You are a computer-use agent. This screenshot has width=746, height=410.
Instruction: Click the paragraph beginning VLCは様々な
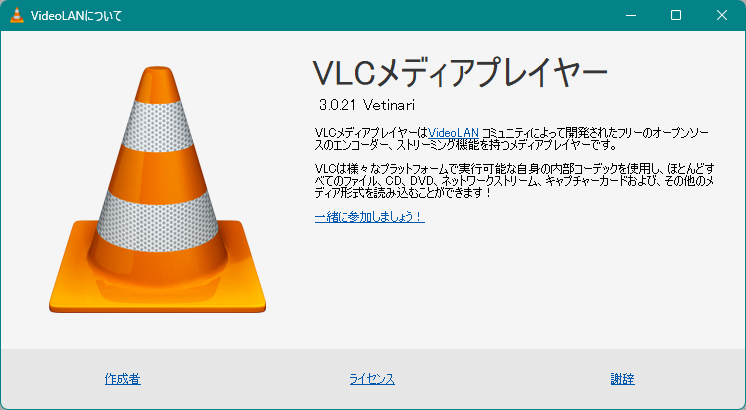pos(514,181)
